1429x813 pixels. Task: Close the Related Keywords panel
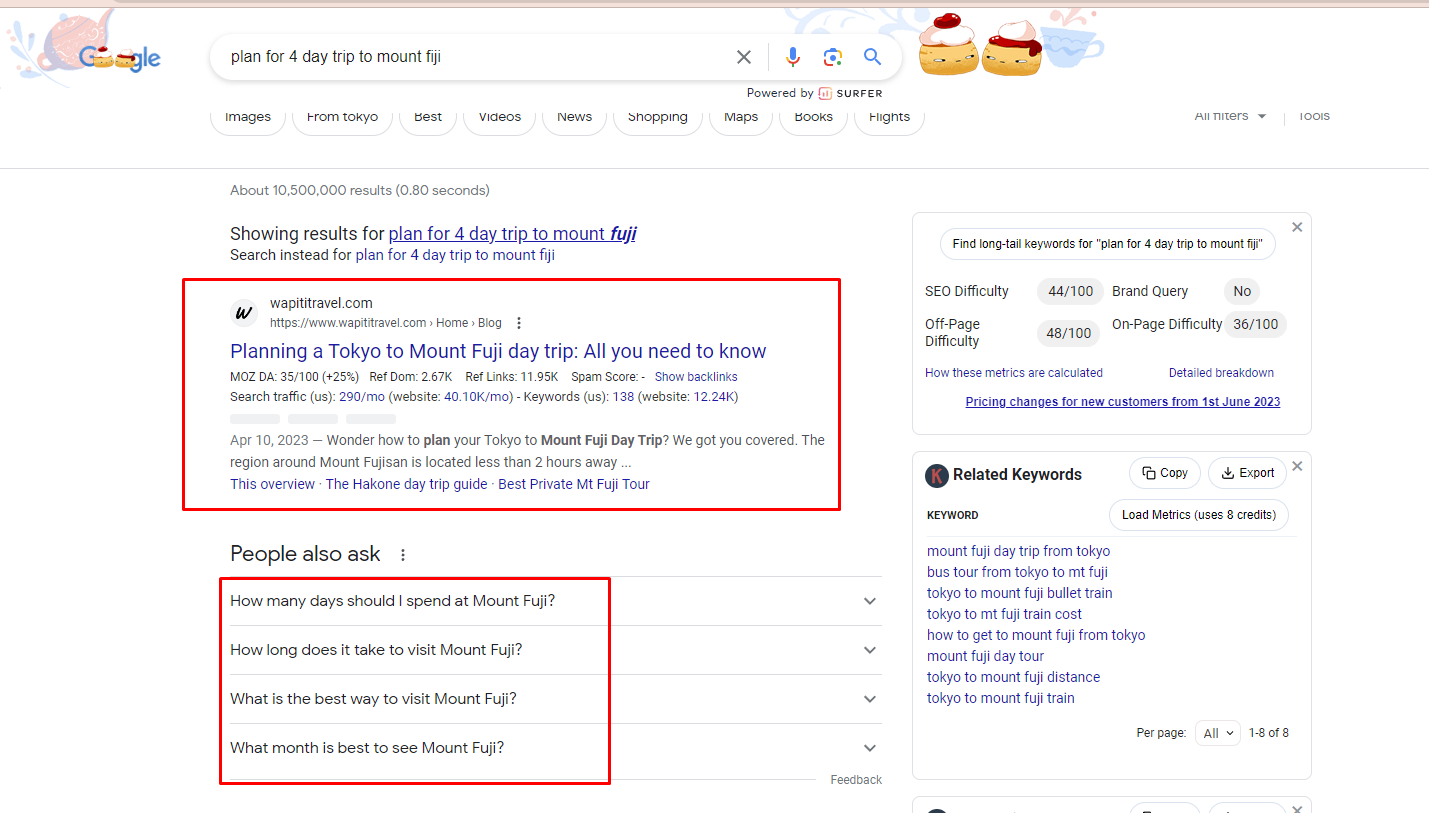point(1297,466)
